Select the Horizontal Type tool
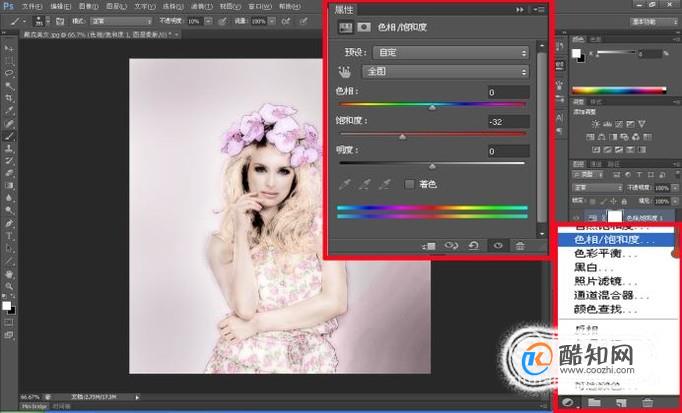682x413 pixels. [x=9, y=236]
